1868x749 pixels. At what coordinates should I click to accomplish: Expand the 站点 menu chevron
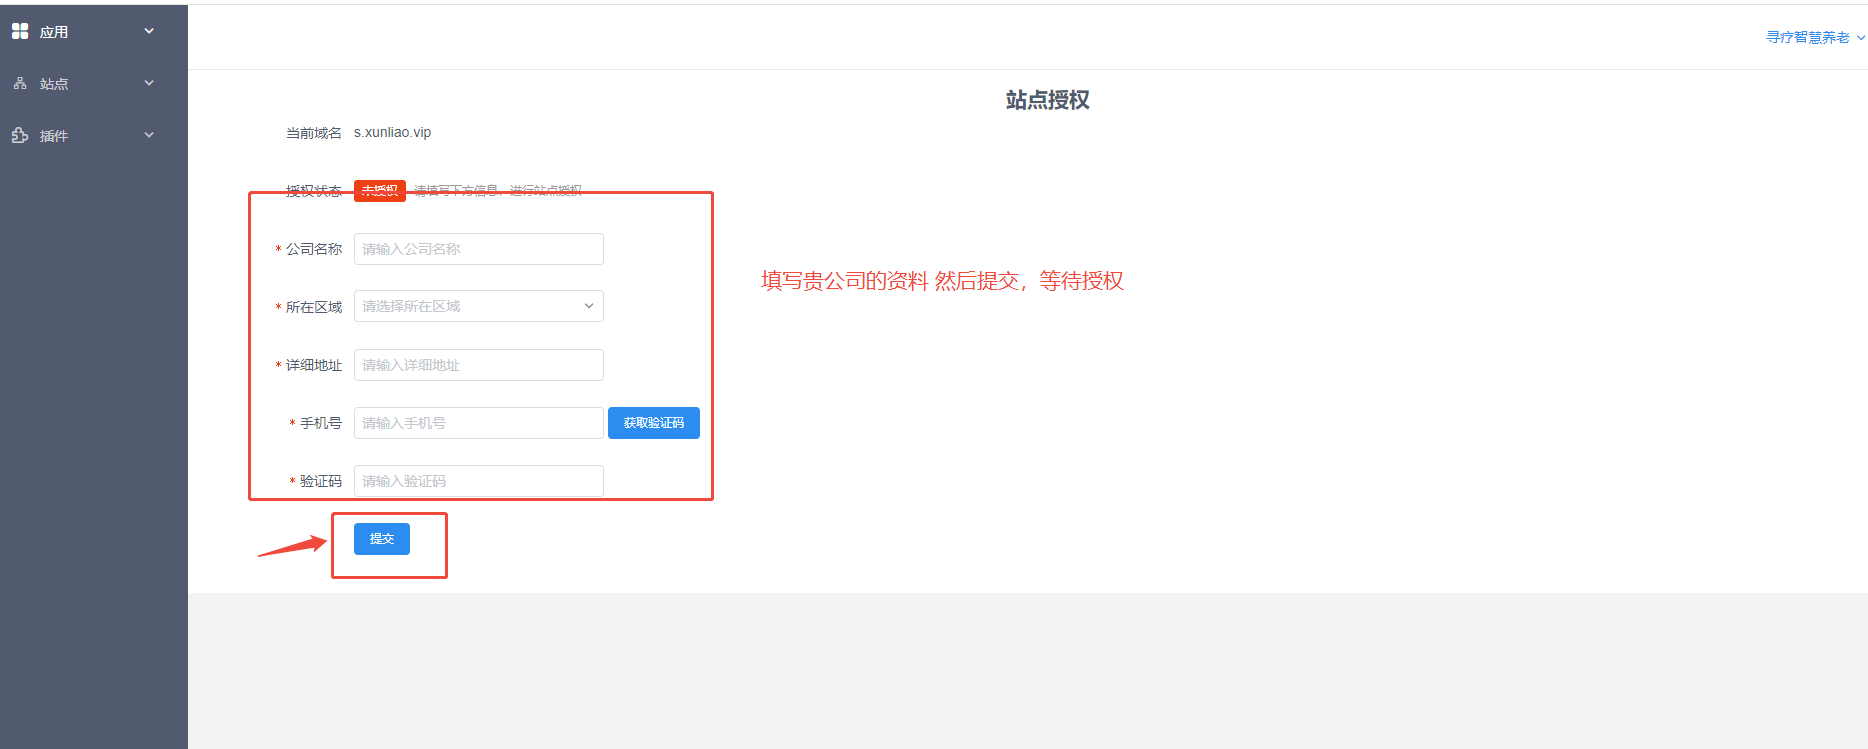149,83
